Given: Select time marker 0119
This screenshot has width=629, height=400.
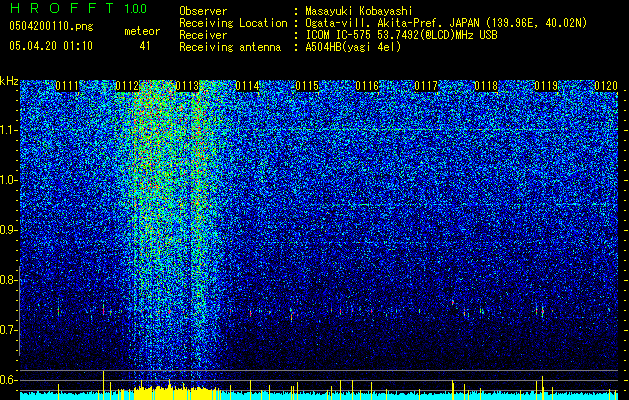Looking at the screenshot, I should (546, 86).
